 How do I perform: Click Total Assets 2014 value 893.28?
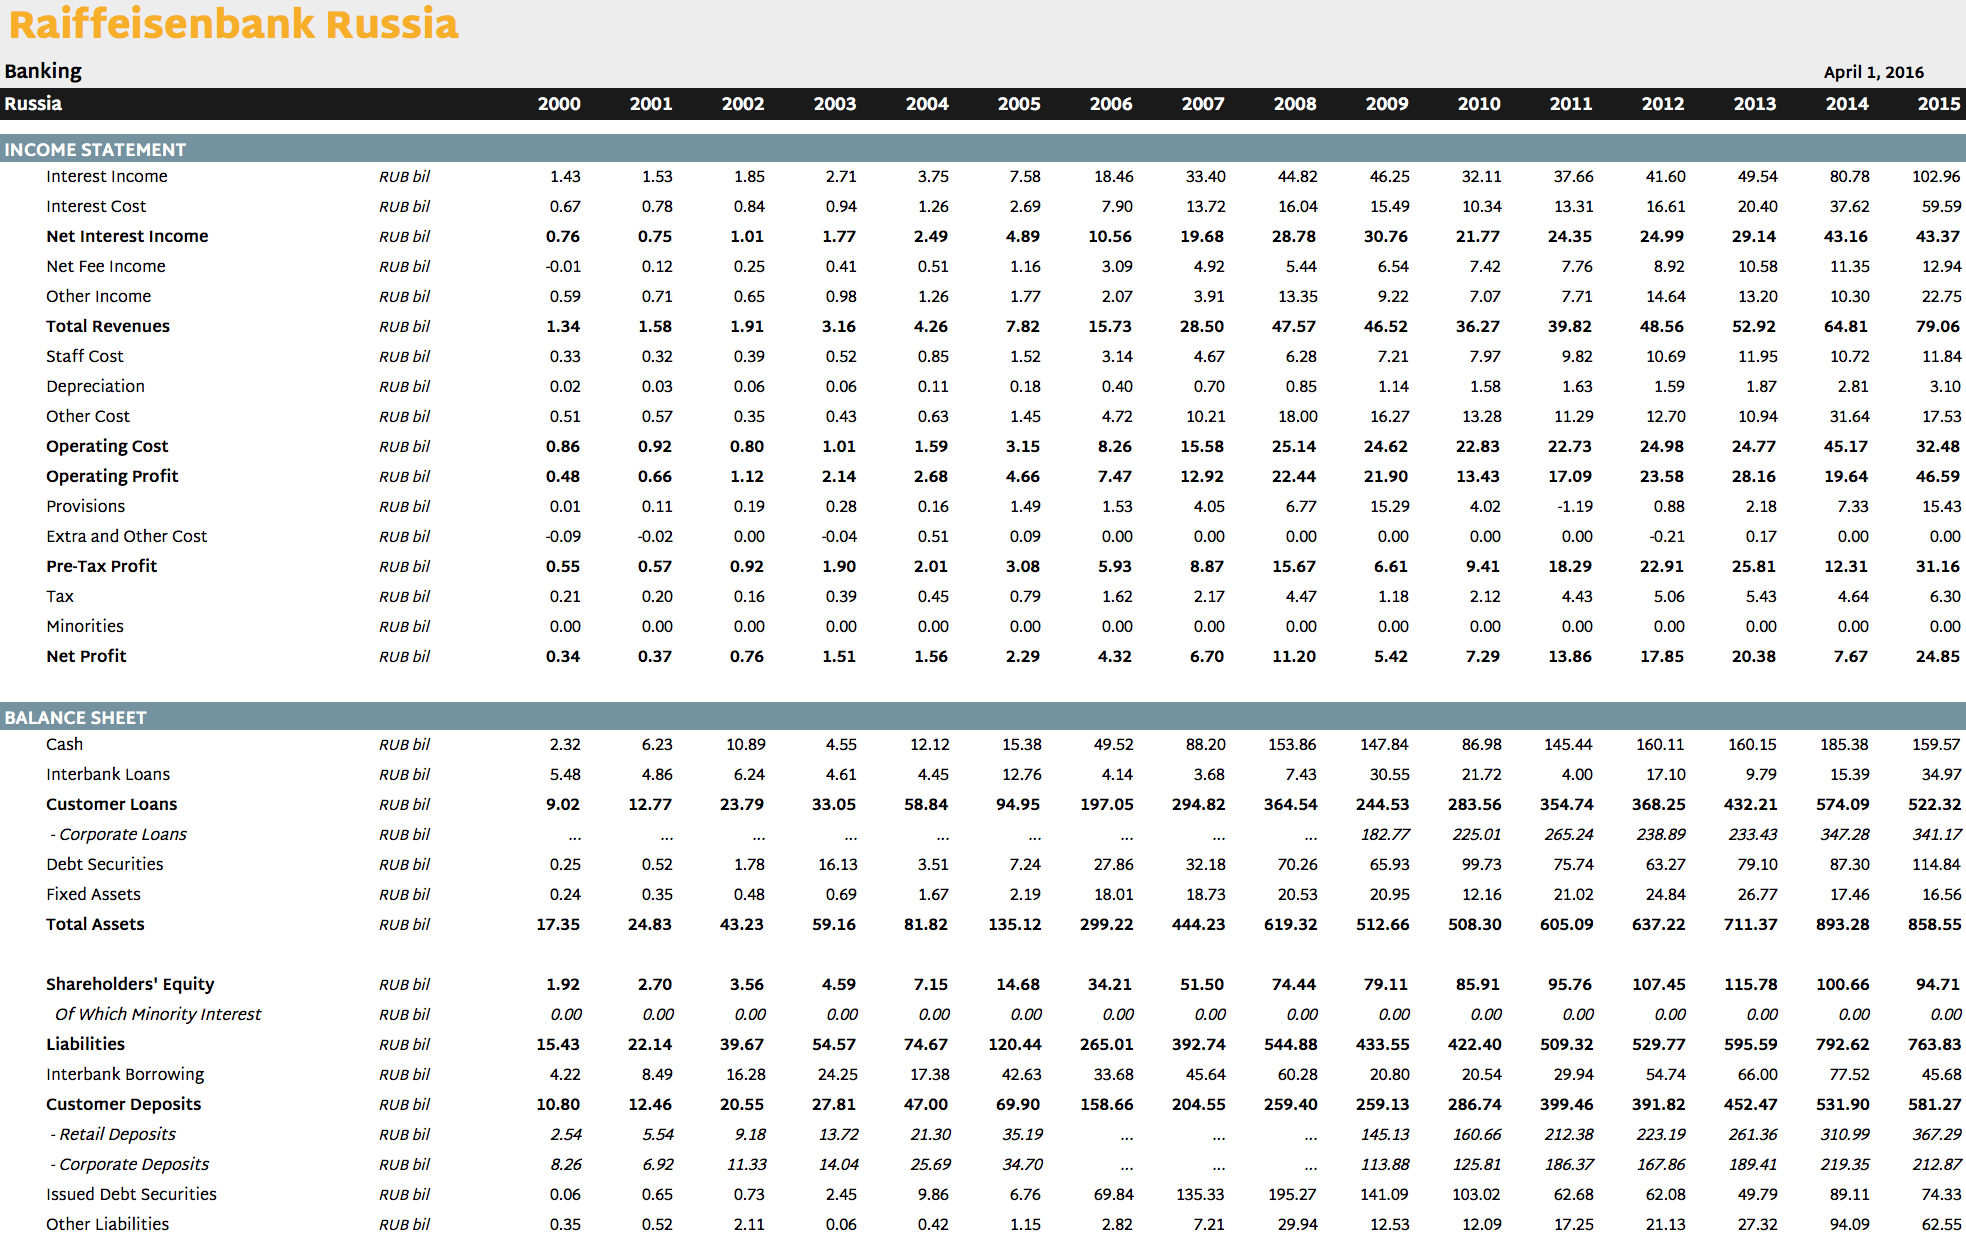click(x=1843, y=925)
